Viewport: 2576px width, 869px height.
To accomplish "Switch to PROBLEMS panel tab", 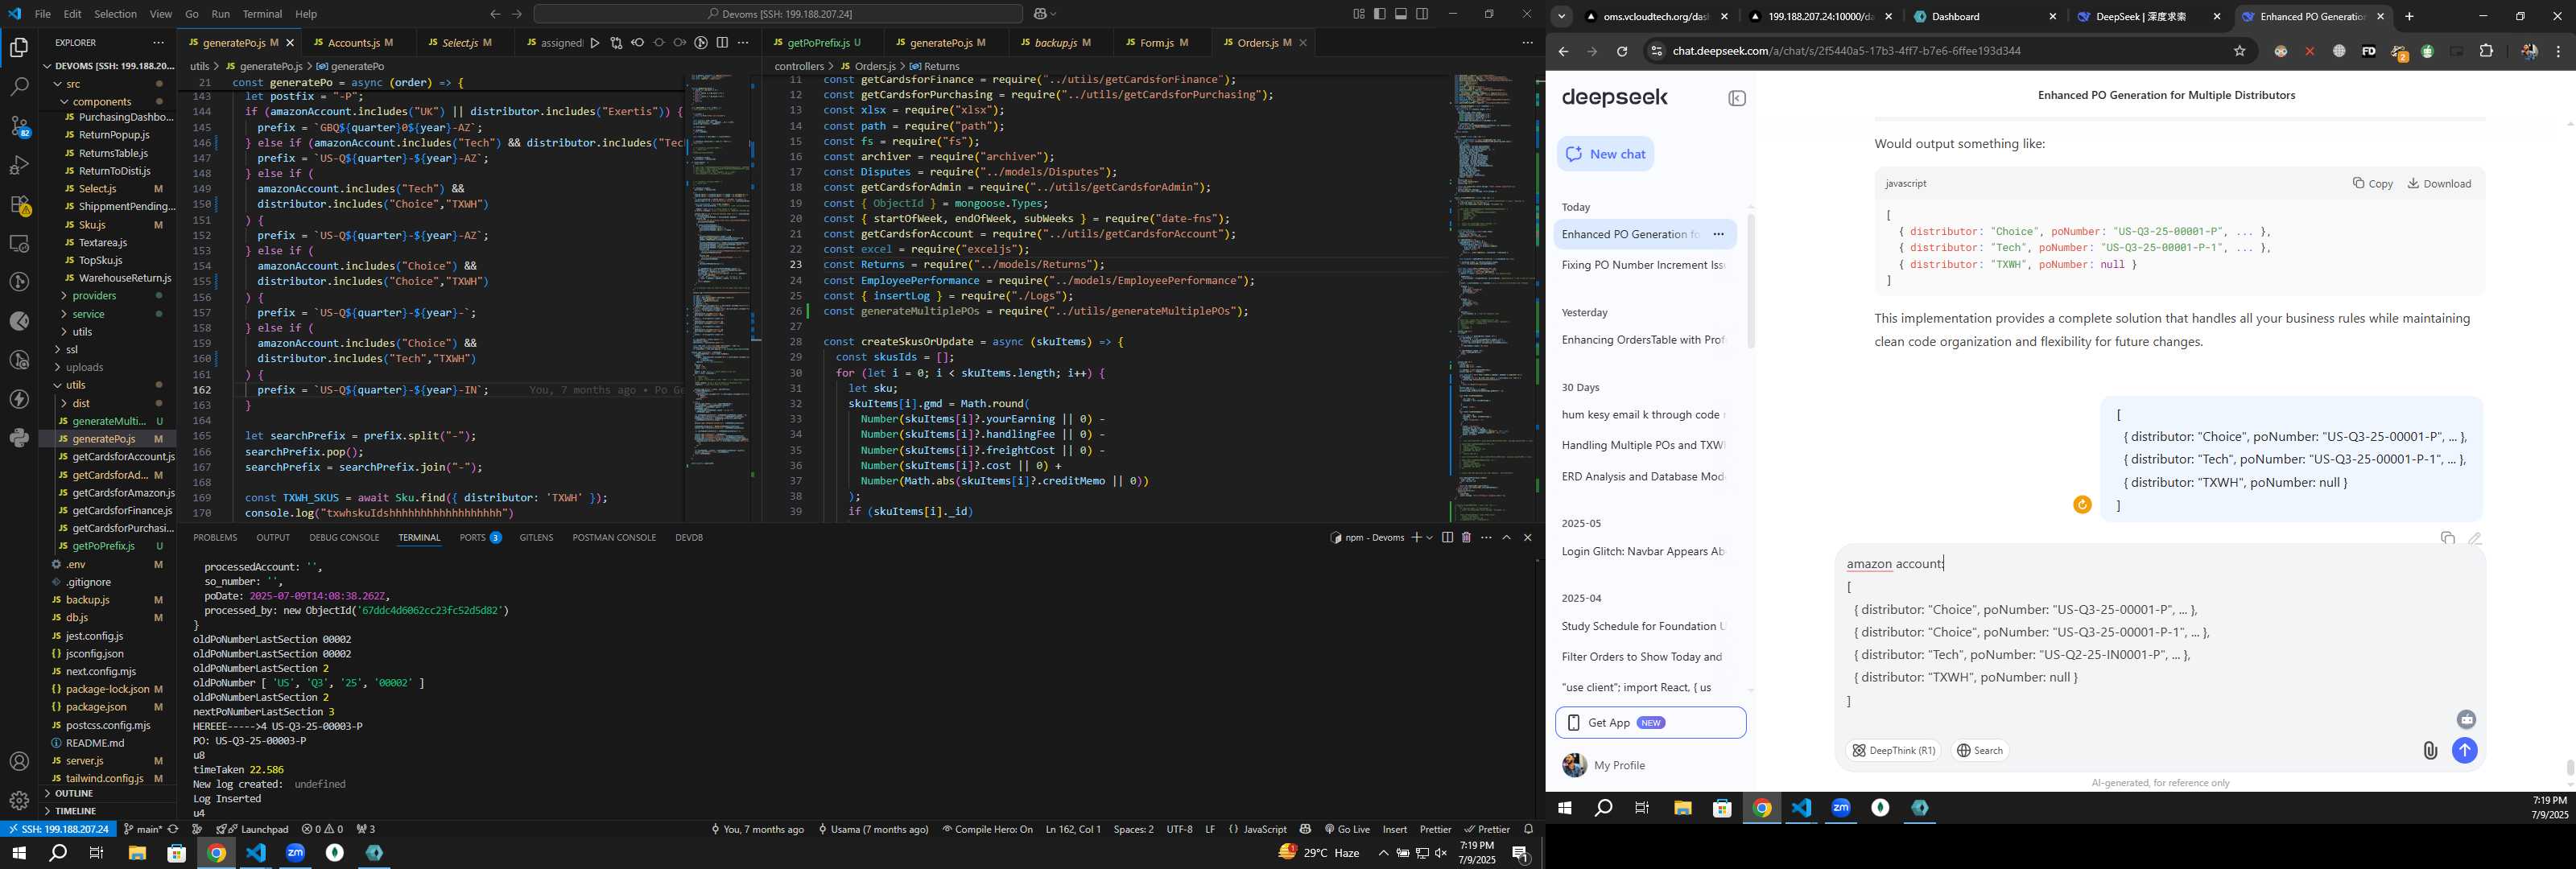I will [215, 538].
